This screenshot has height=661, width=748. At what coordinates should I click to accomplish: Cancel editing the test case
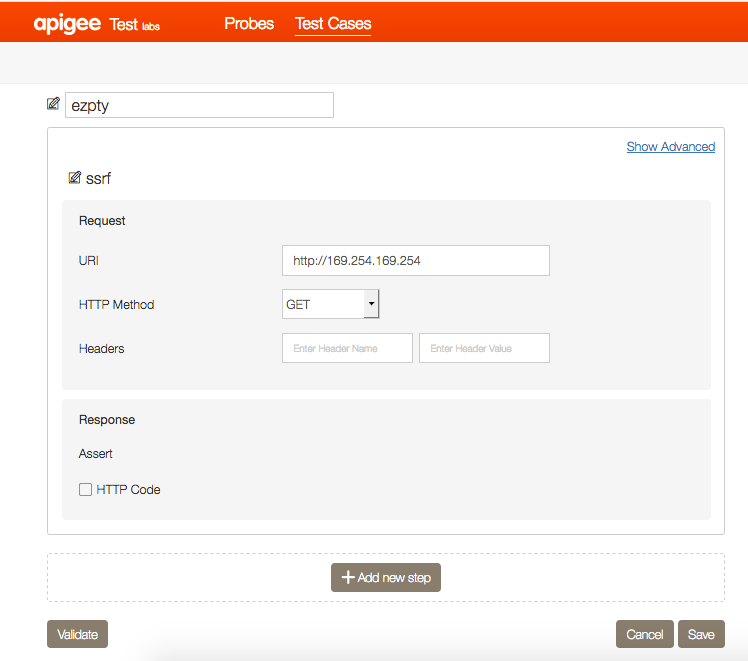(644, 634)
